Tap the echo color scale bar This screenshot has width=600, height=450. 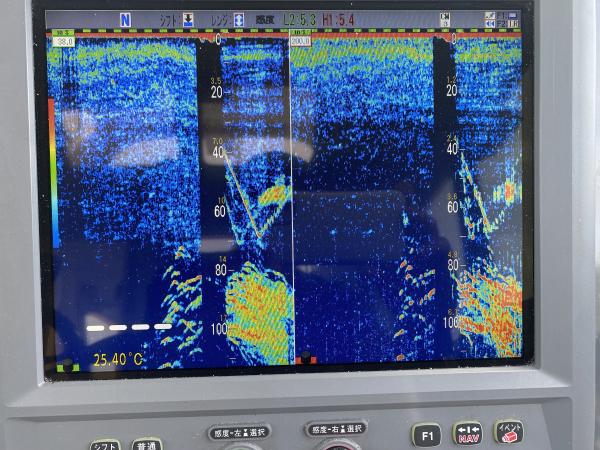[54, 173]
